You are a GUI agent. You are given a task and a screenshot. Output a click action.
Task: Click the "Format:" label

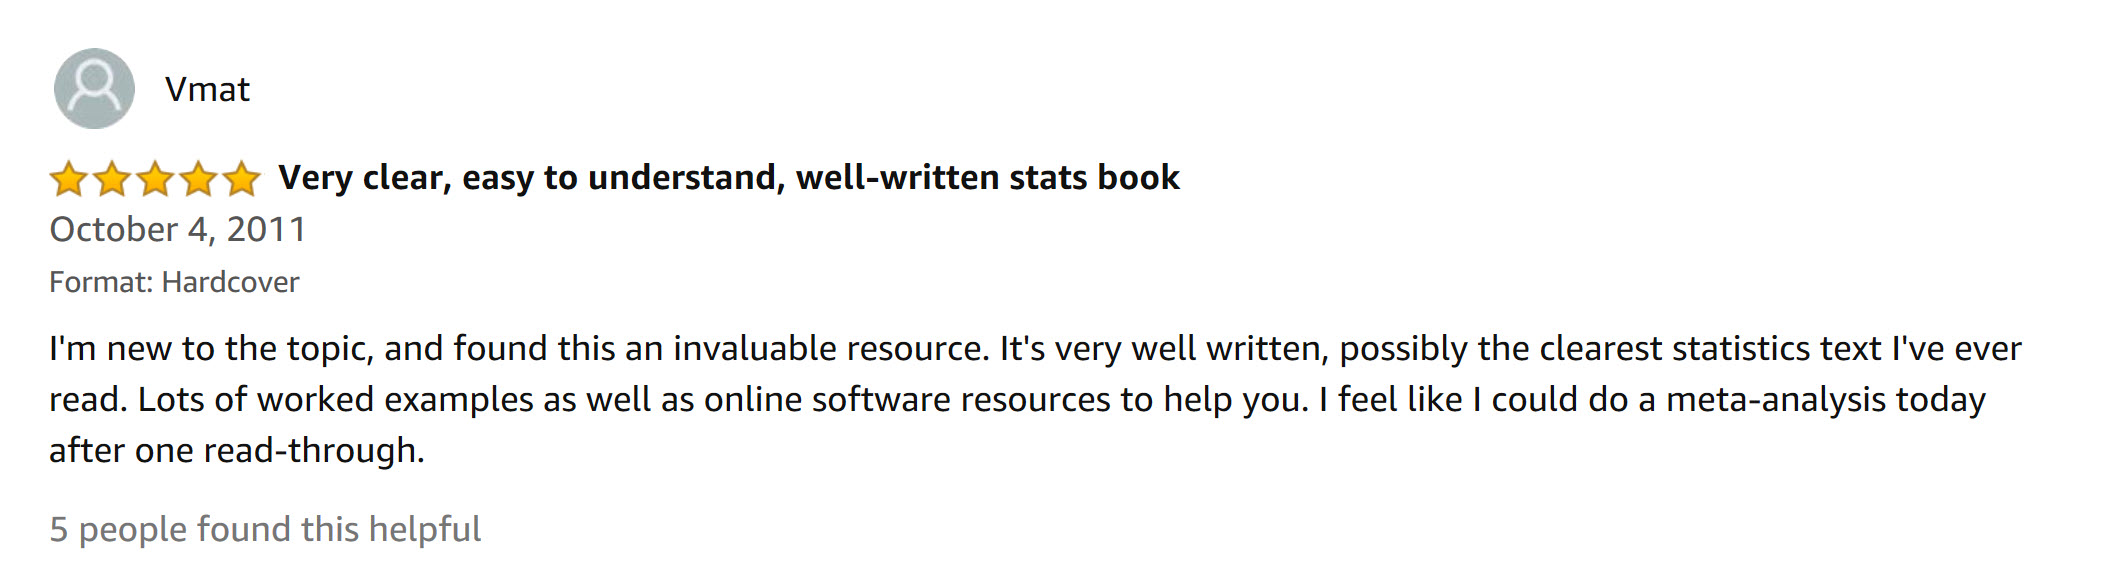(101, 283)
